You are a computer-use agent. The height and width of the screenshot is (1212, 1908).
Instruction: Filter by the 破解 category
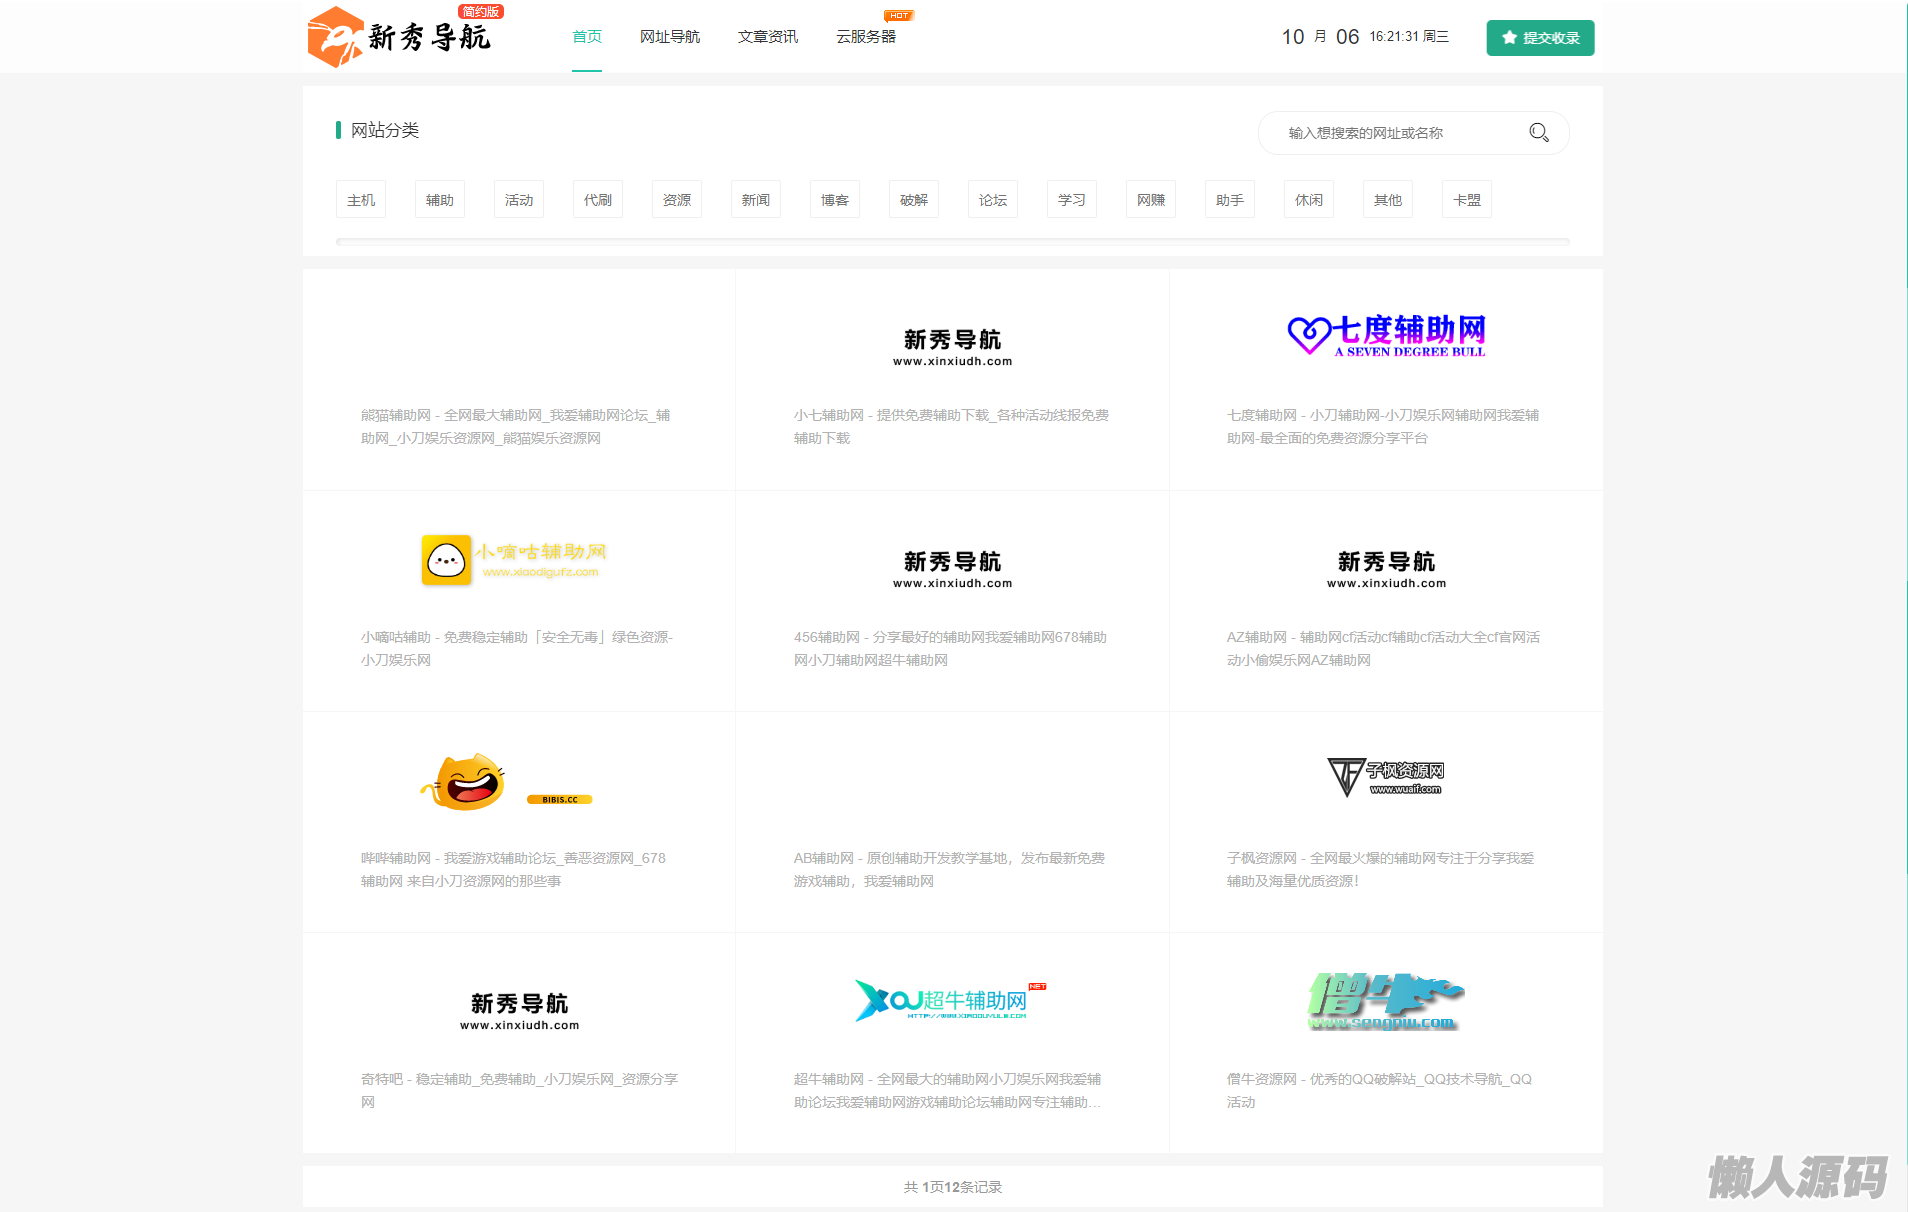tap(914, 200)
